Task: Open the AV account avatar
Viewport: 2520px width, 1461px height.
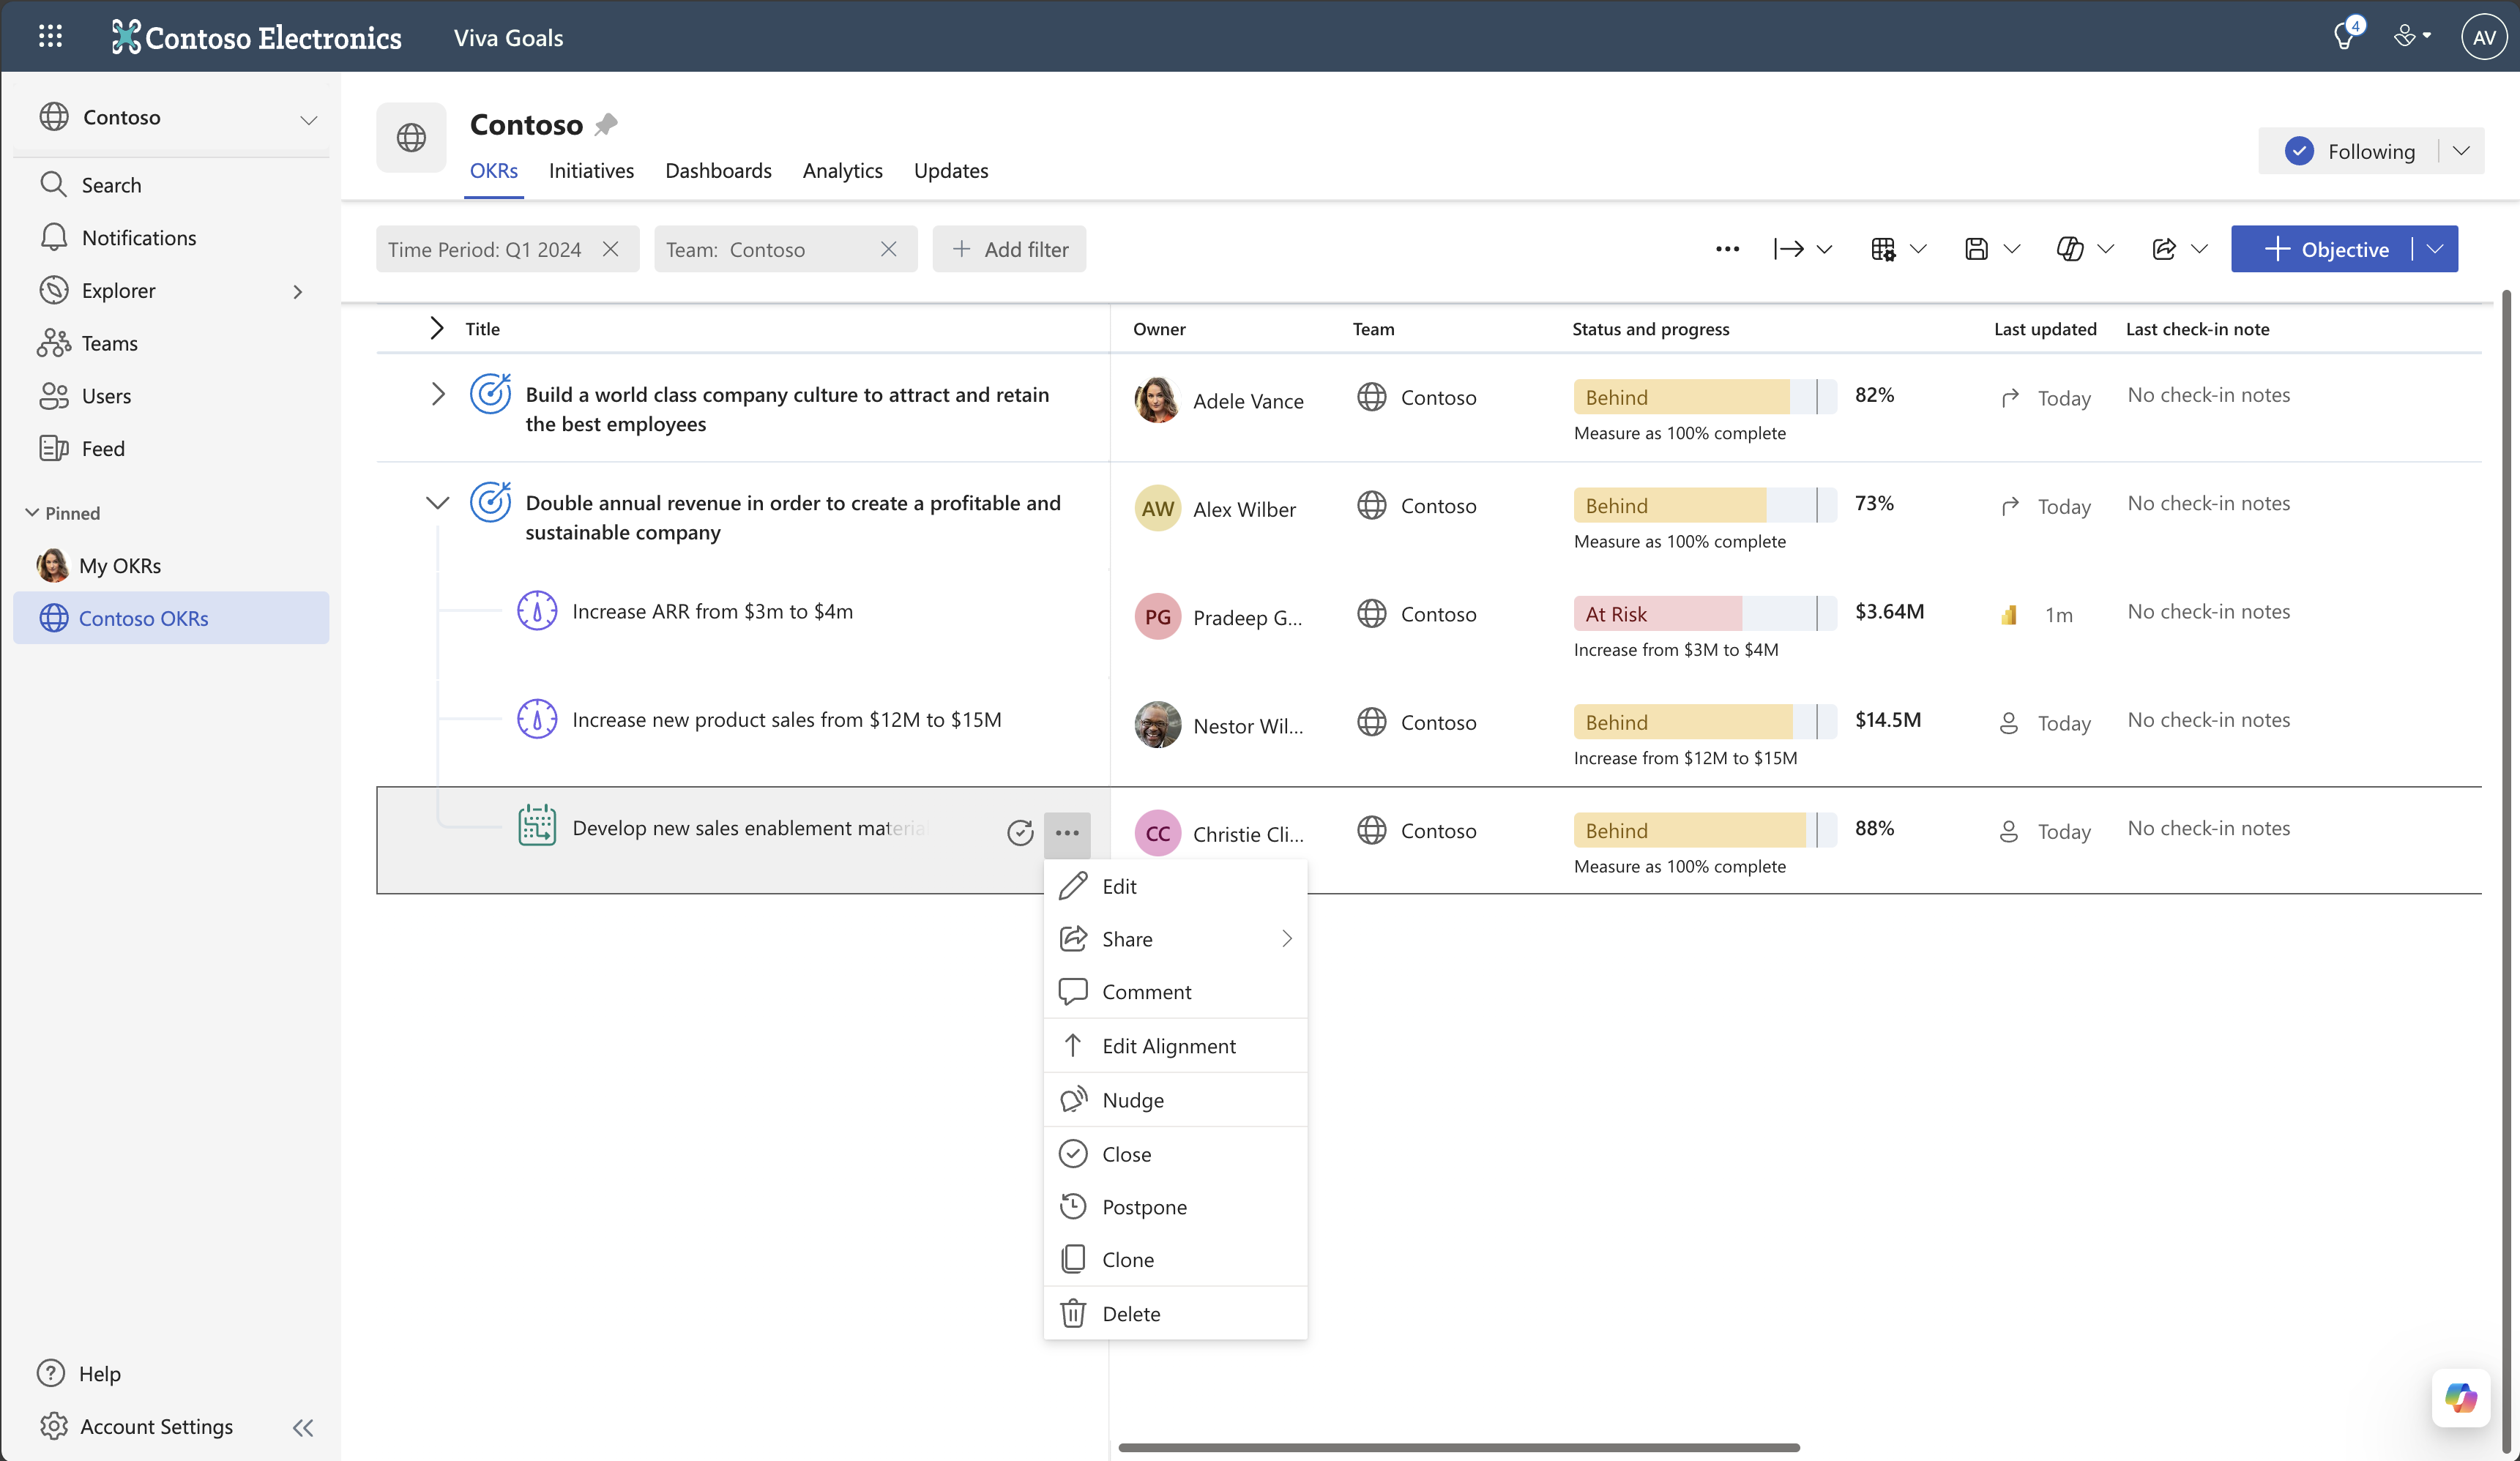Action: pos(2484,37)
